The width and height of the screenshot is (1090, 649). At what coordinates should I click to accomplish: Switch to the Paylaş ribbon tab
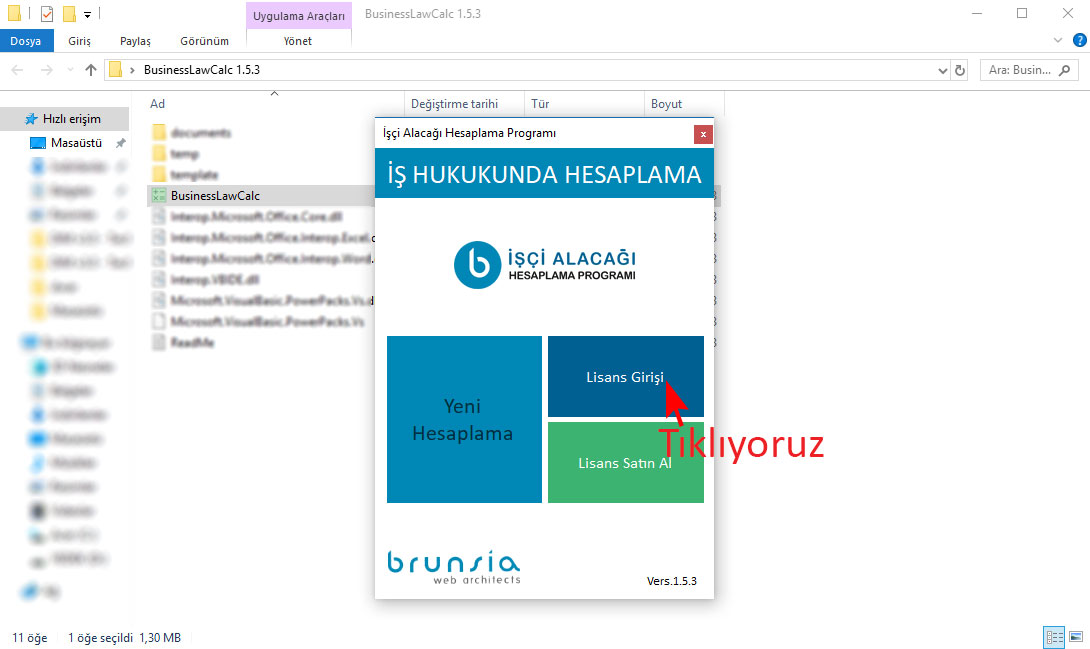(135, 41)
